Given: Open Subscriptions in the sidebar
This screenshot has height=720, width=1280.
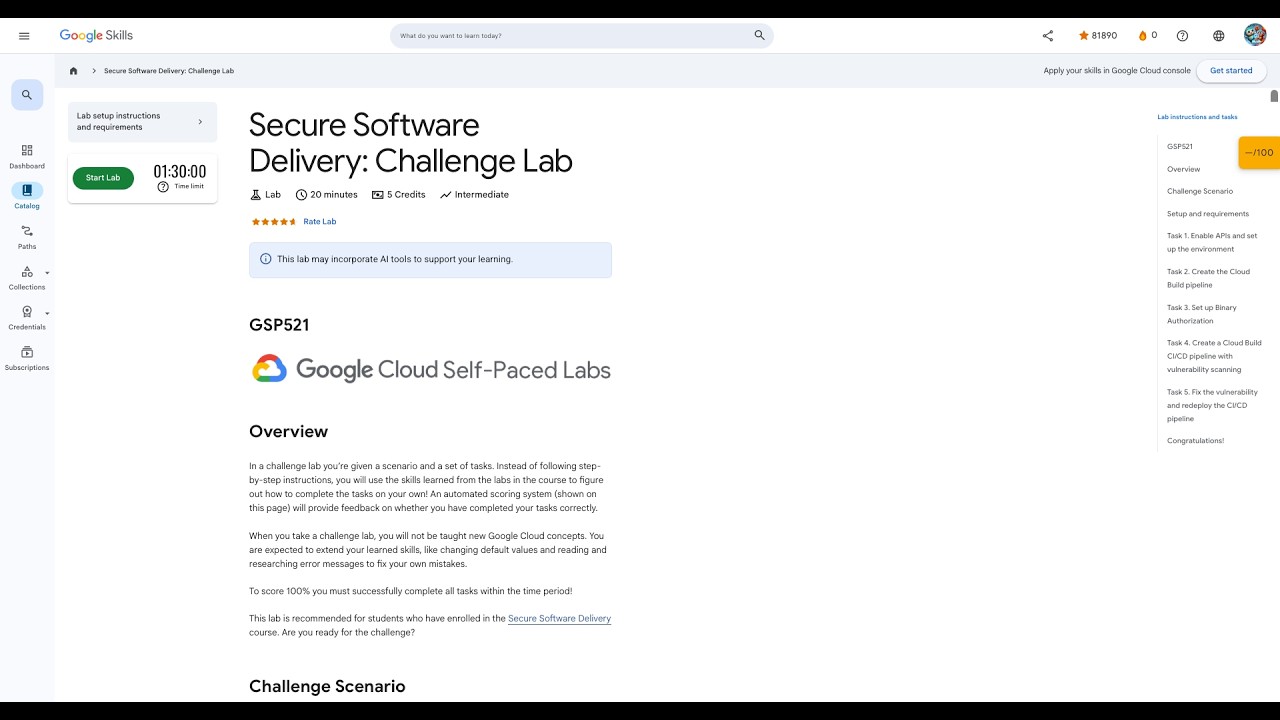Looking at the screenshot, I should click(27, 359).
